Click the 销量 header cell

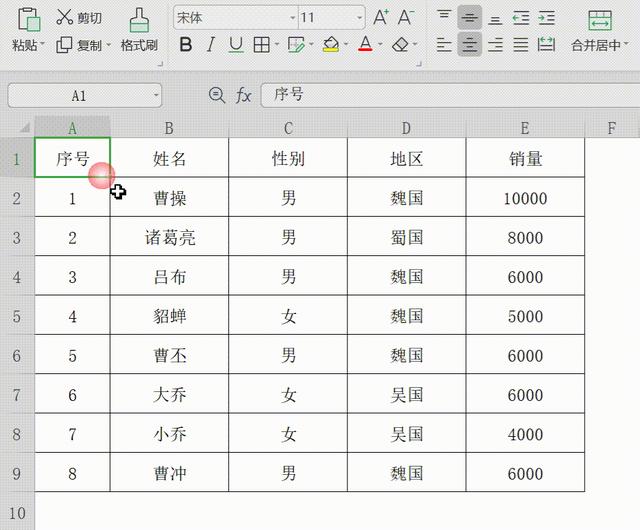click(525, 158)
